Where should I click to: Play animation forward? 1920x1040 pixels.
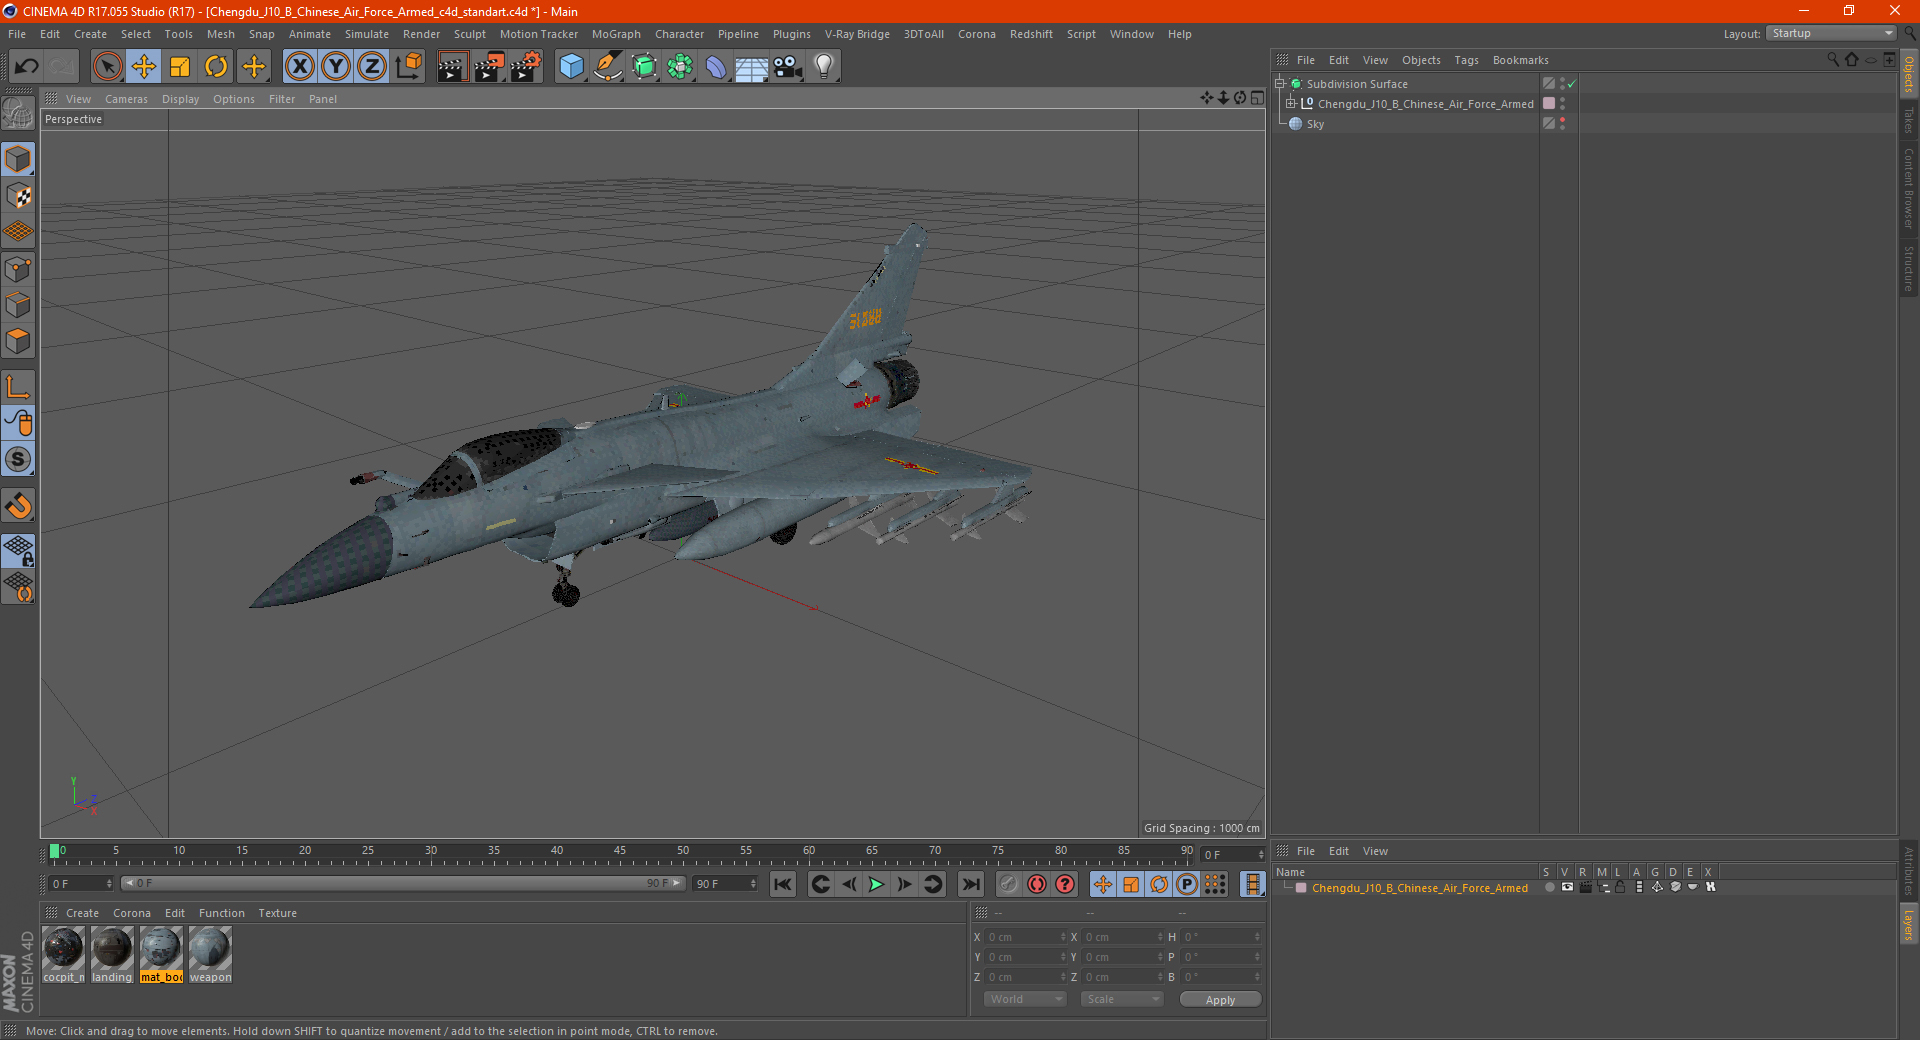(x=876, y=884)
